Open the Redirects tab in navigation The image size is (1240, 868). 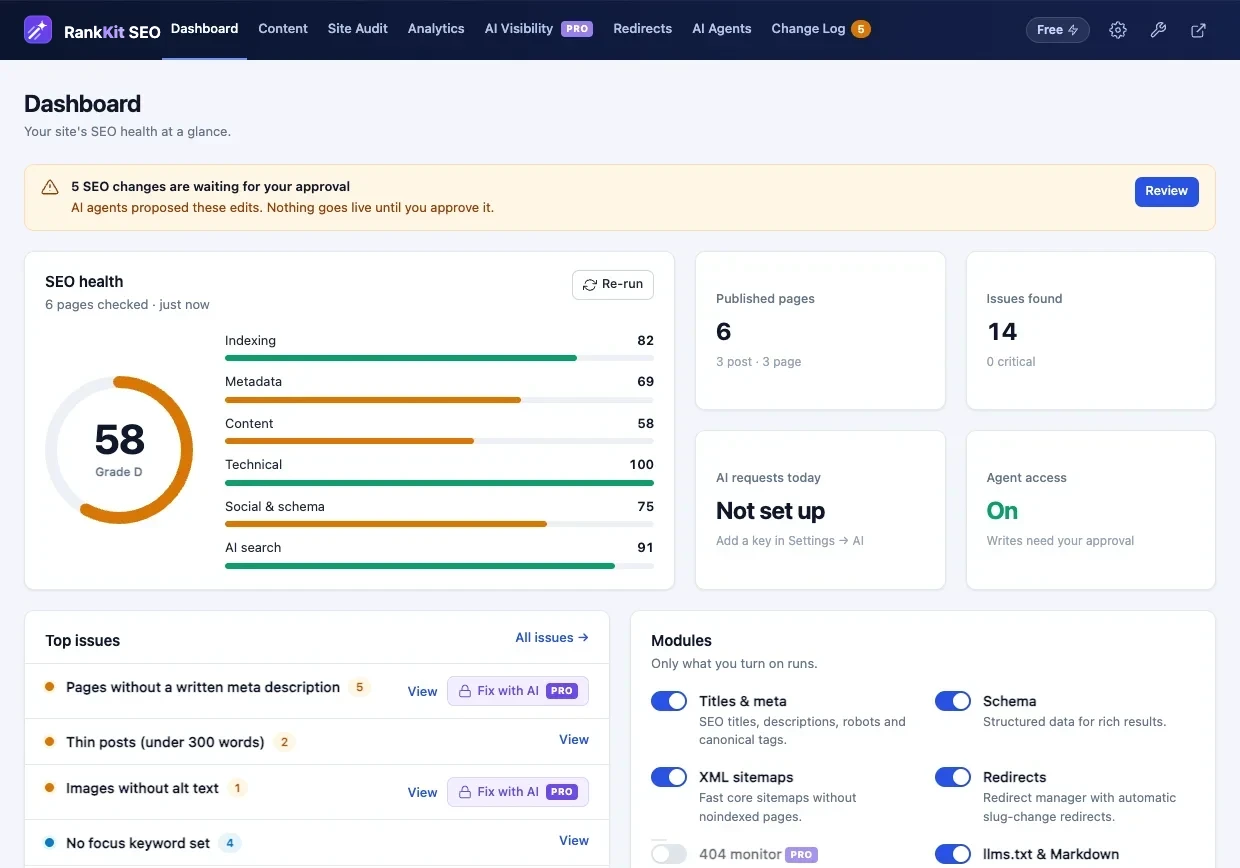pyautogui.click(x=643, y=29)
